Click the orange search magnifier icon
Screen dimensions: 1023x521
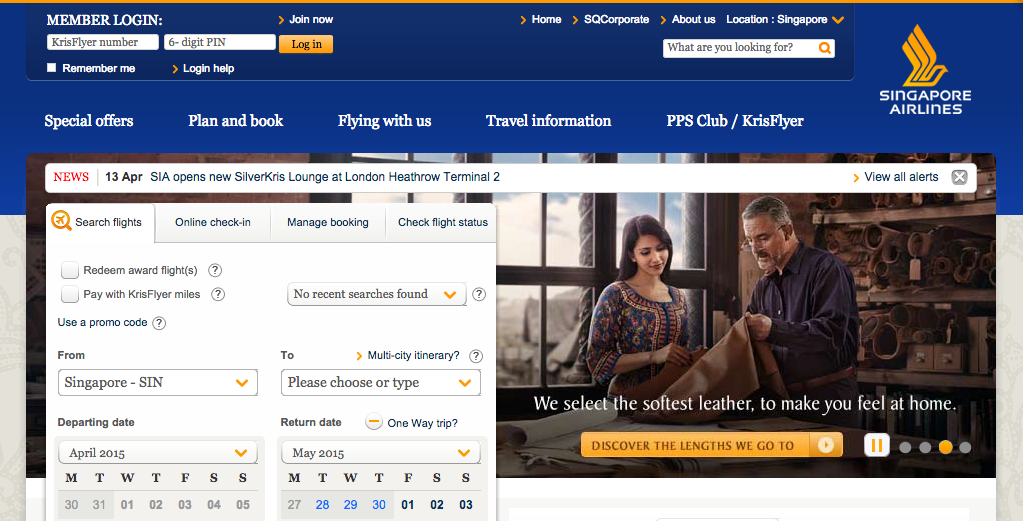pyautogui.click(x=825, y=48)
